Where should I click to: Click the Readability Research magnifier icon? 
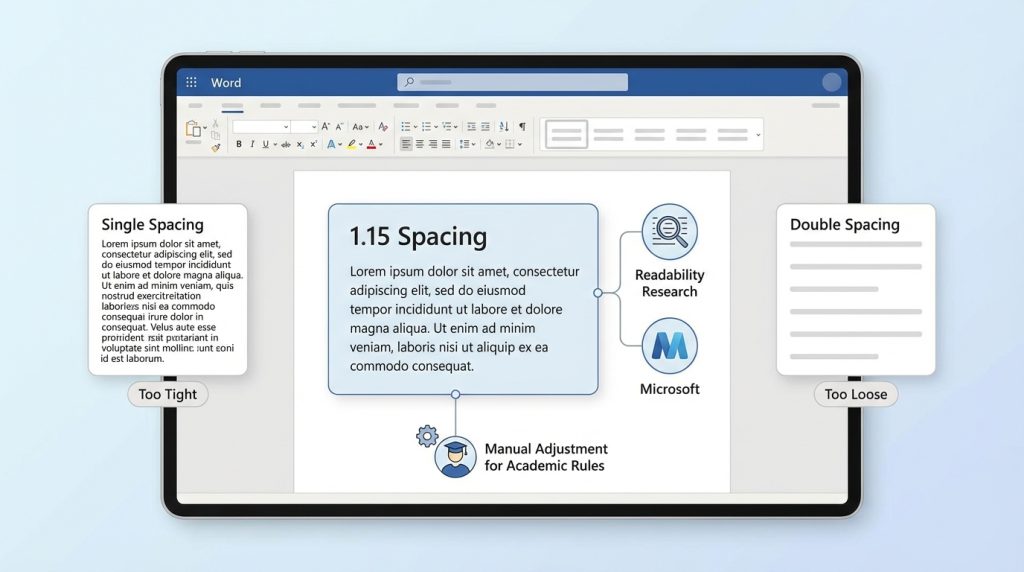coord(669,231)
